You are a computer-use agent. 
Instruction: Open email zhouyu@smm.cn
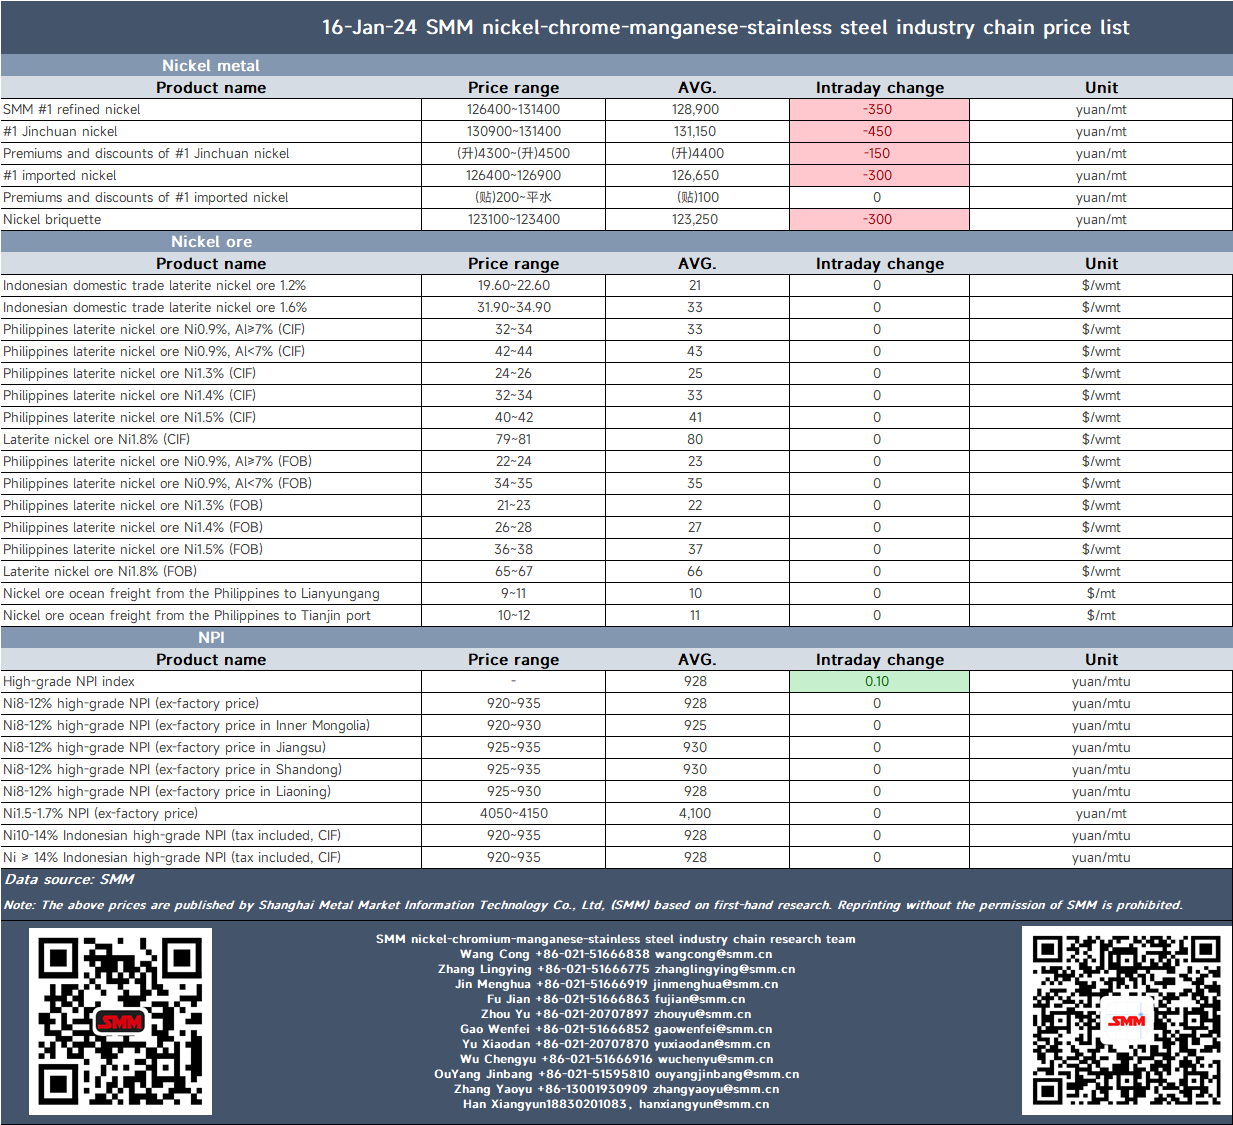click(x=702, y=1014)
